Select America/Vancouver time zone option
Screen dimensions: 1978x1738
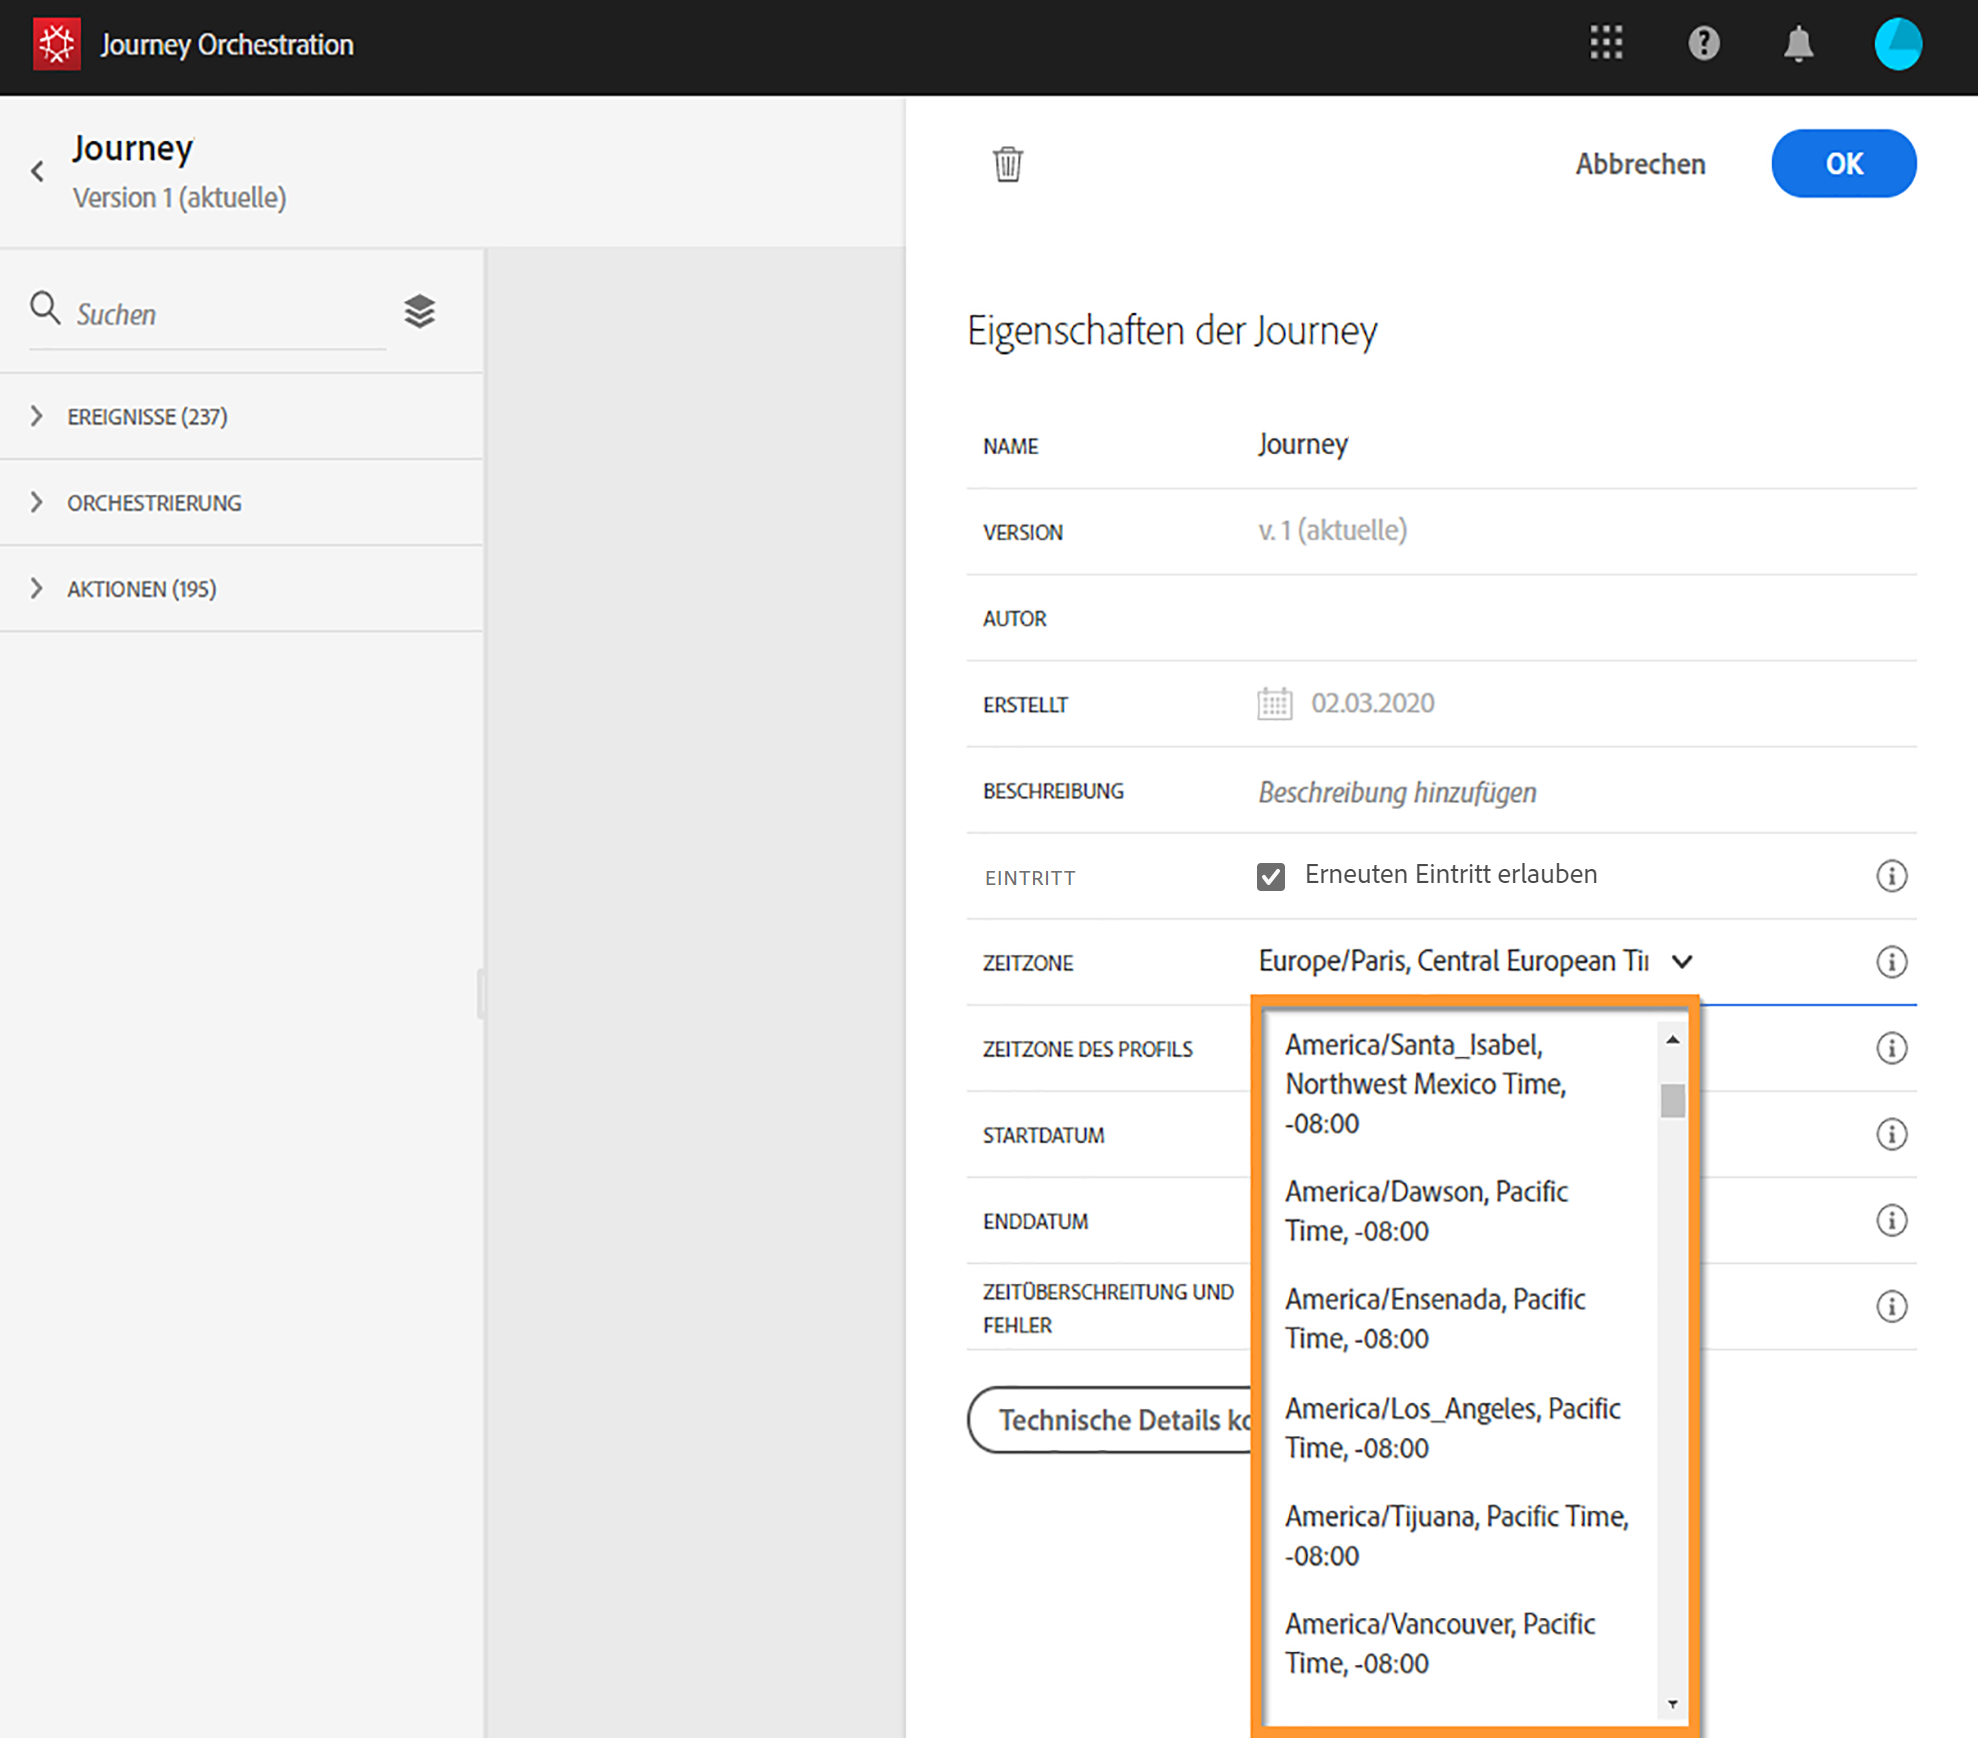pos(1439,1642)
